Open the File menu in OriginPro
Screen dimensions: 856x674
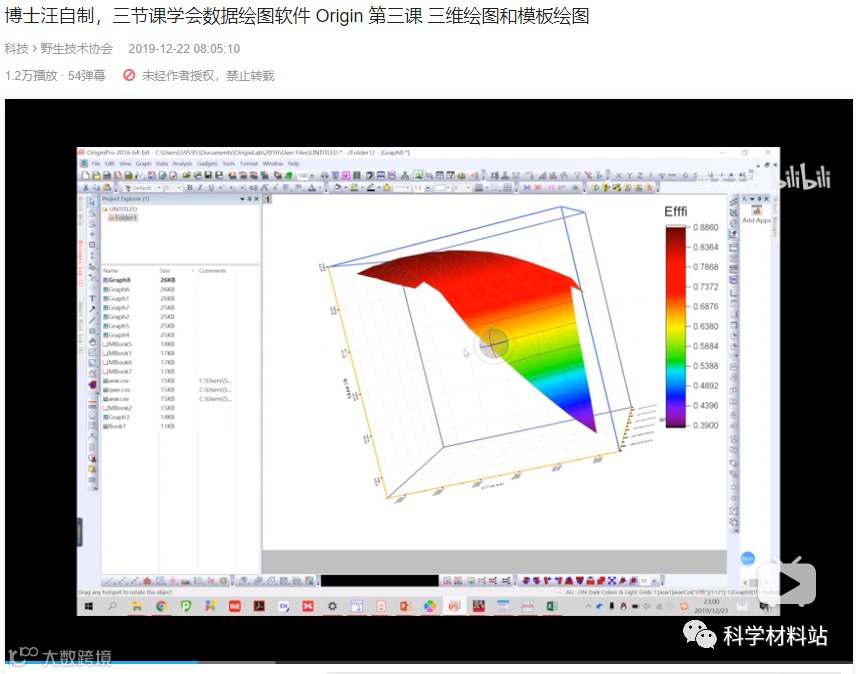click(x=96, y=164)
